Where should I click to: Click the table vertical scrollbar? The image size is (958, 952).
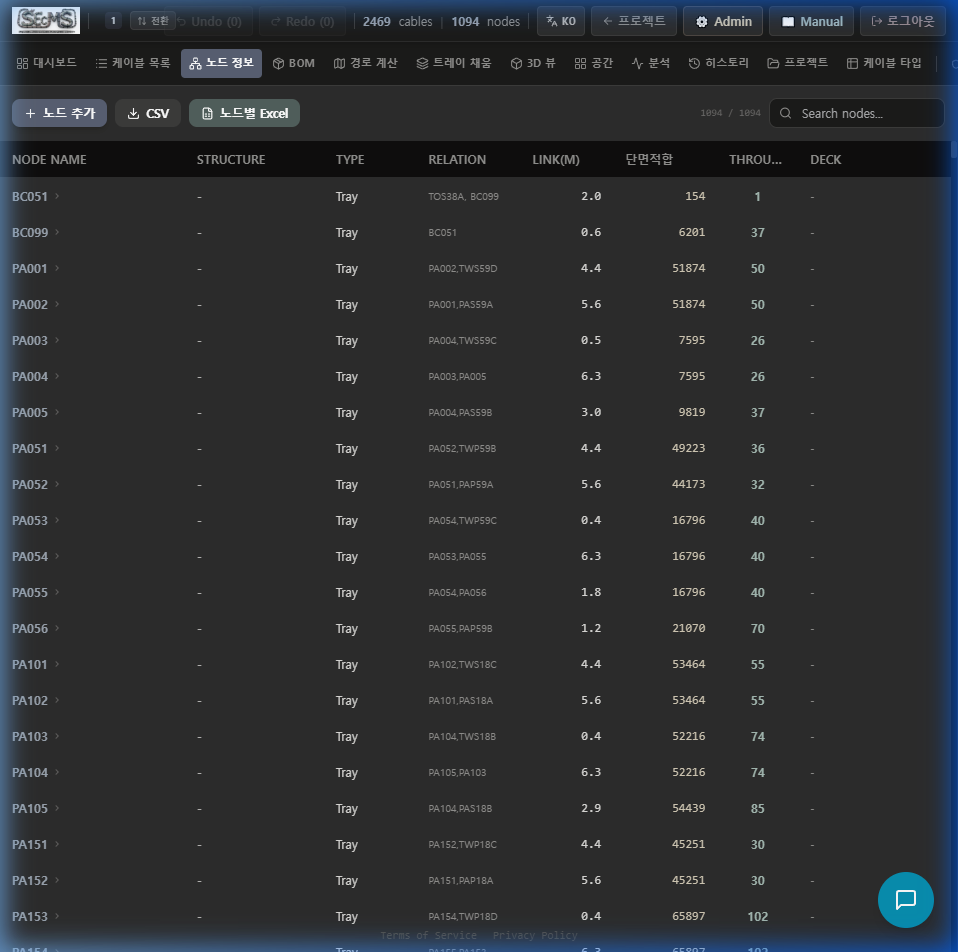click(954, 150)
